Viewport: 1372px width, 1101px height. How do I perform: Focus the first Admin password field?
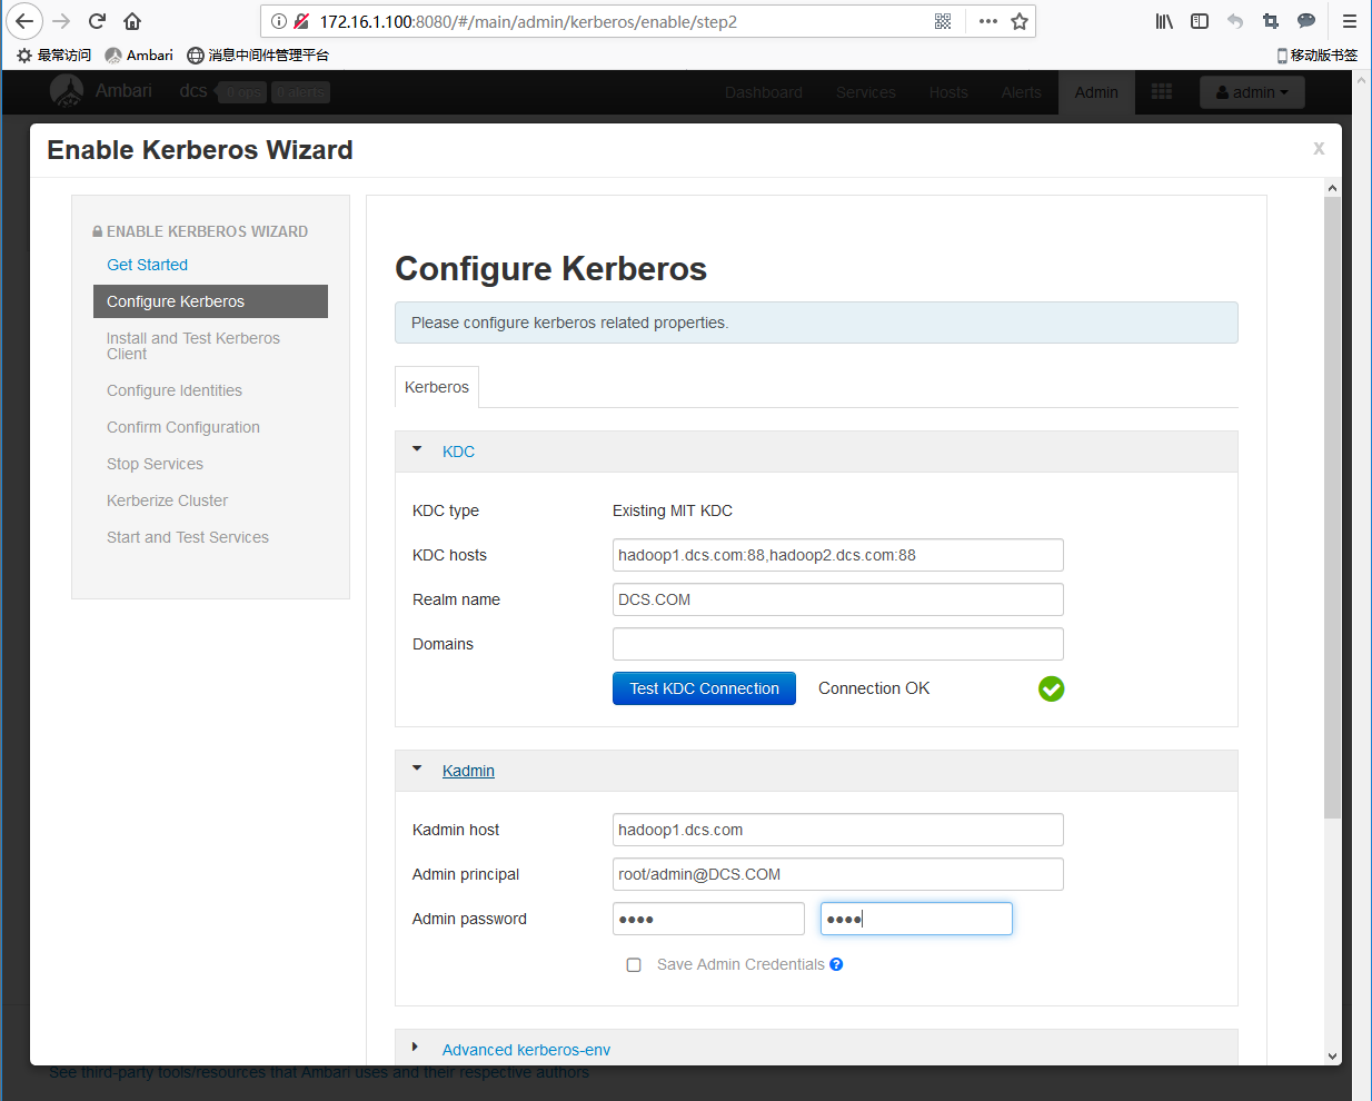708,918
